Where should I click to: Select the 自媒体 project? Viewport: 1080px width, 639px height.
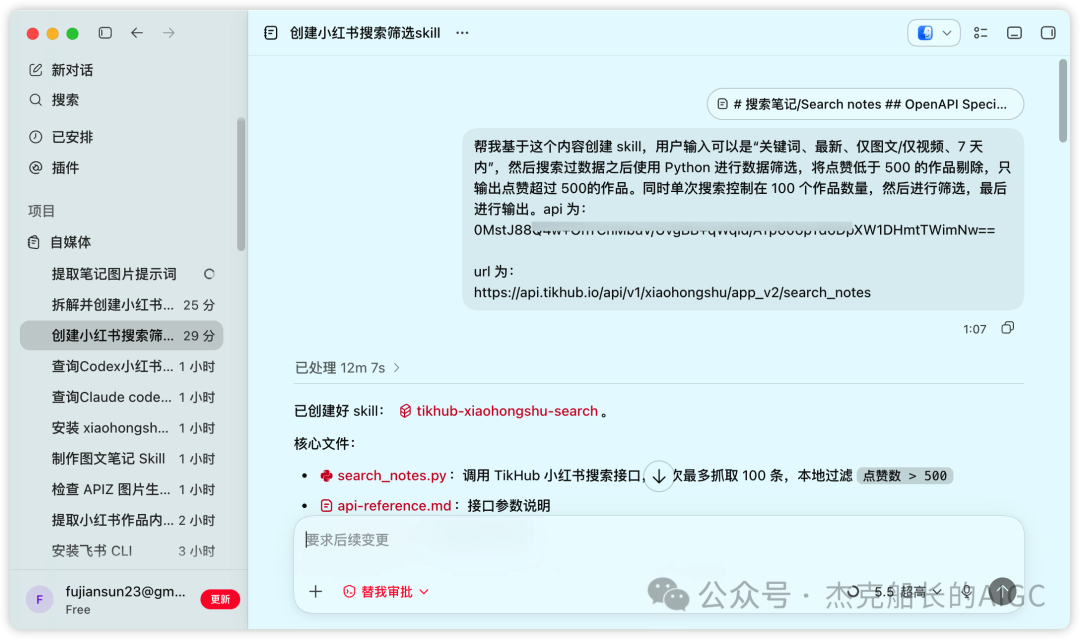point(59,242)
